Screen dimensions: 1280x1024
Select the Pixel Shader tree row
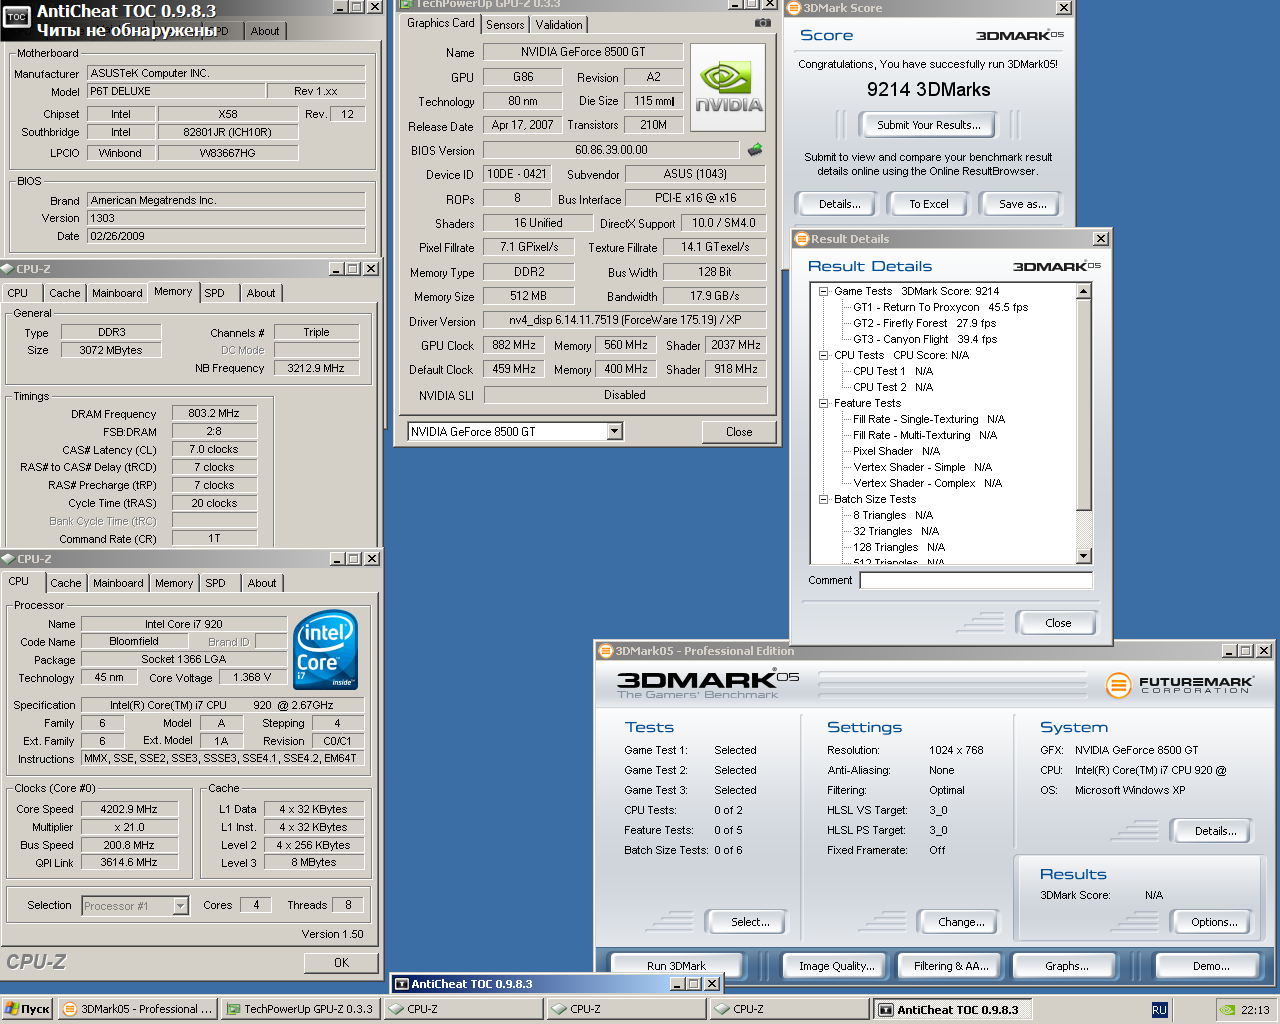click(x=896, y=451)
